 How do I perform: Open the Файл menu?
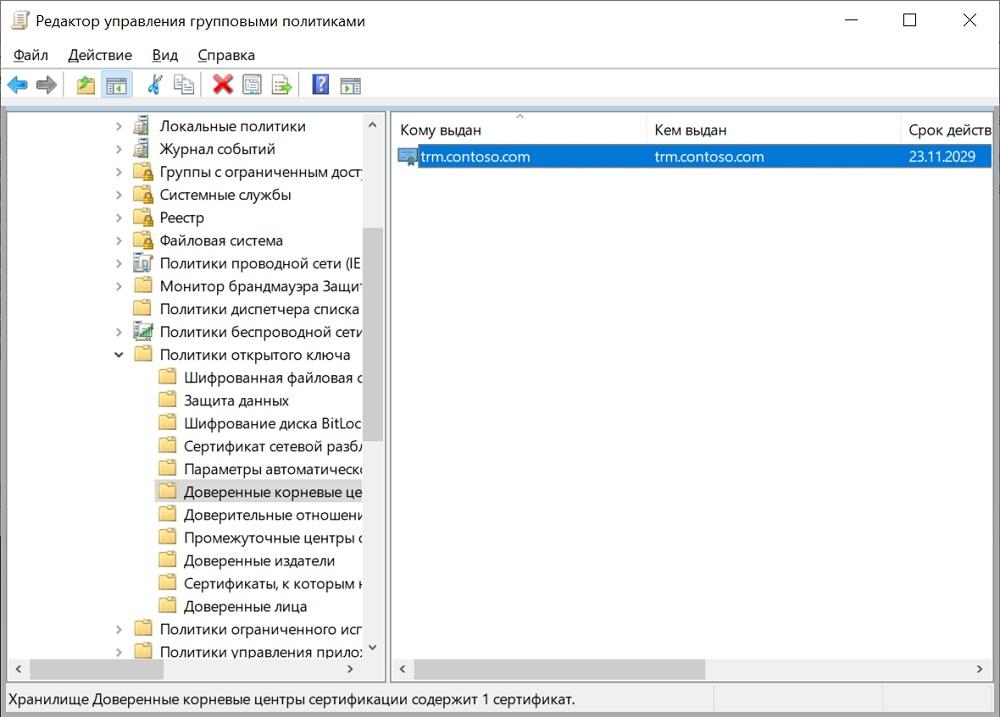[x=31, y=55]
